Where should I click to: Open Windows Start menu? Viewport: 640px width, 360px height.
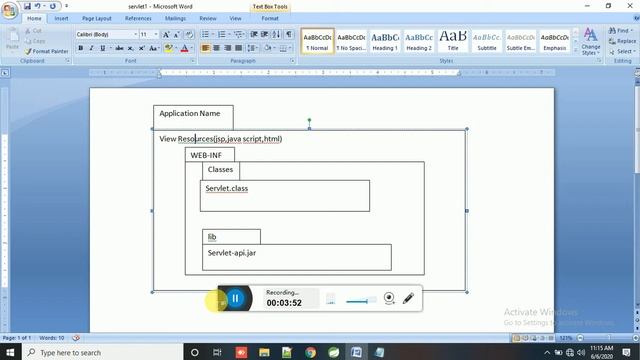pos(10,352)
